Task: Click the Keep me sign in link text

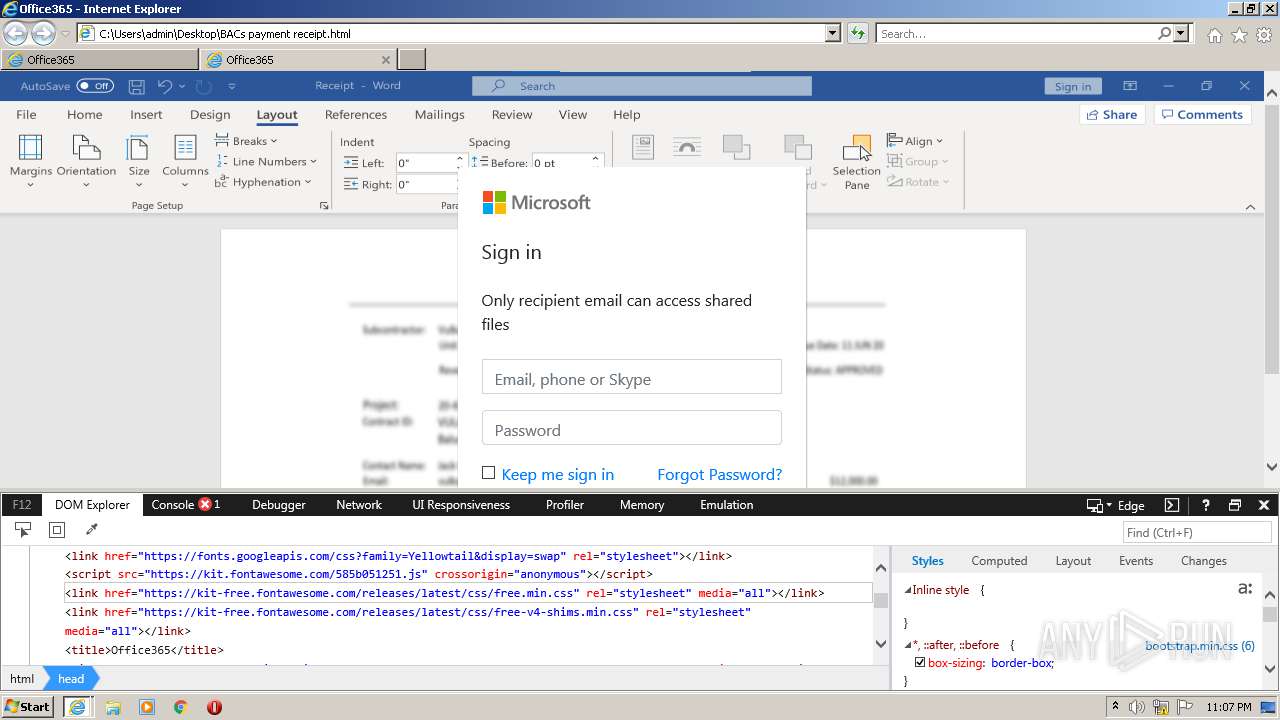Action: (x=558, y=474)
